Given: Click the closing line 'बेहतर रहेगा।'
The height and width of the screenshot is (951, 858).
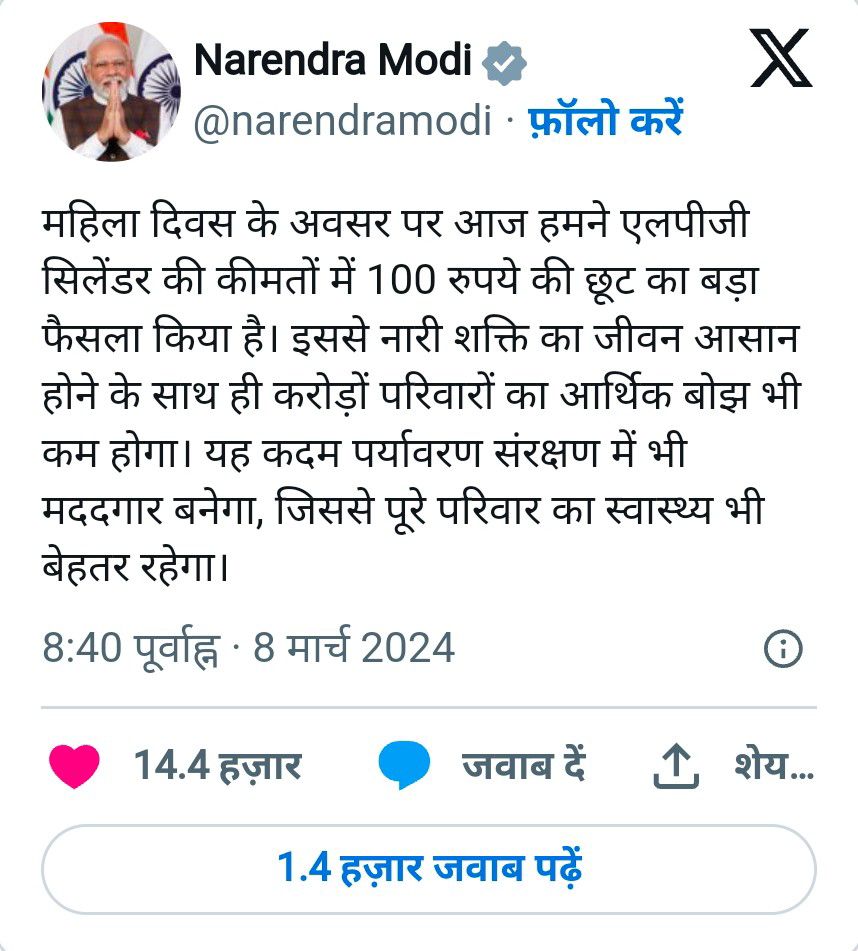Looking at the screenshot, I should [x=135, y=568].
